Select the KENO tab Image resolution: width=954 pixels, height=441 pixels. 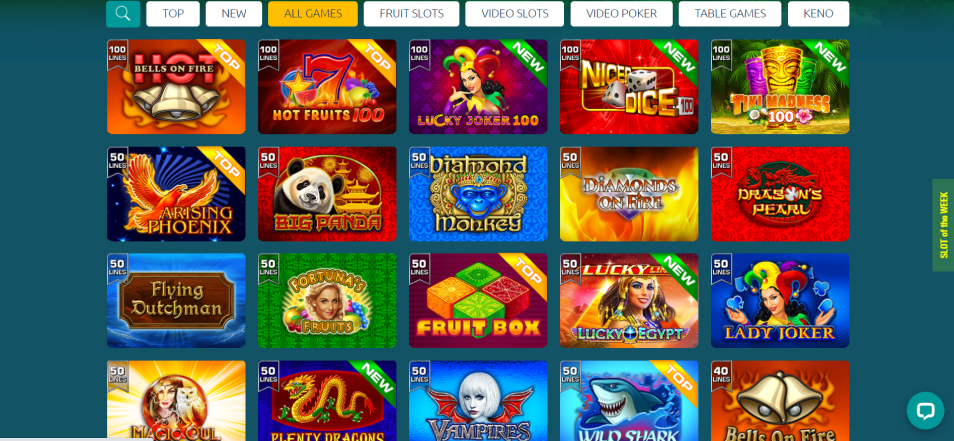pyautogui.click(x=818, y=13)
